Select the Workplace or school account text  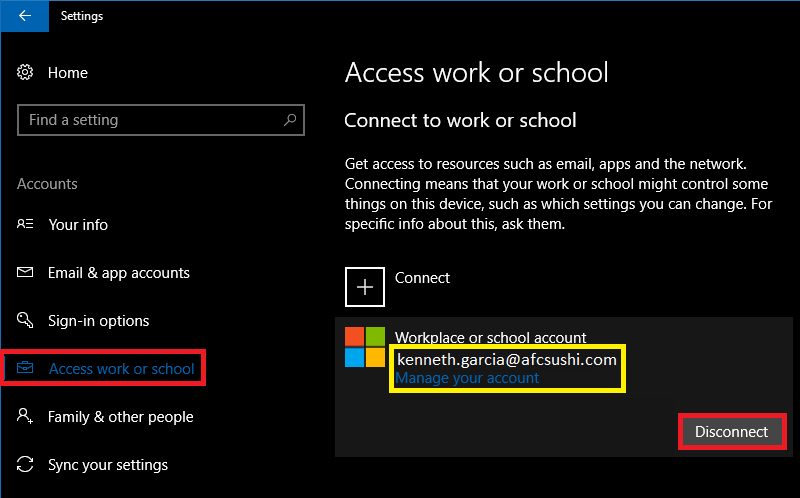(x=490, y=337)
